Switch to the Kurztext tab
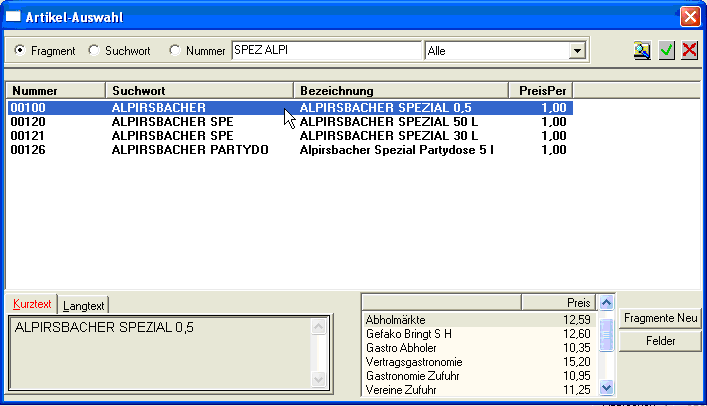This screenshot has height=406, width=707. (31, 304)
